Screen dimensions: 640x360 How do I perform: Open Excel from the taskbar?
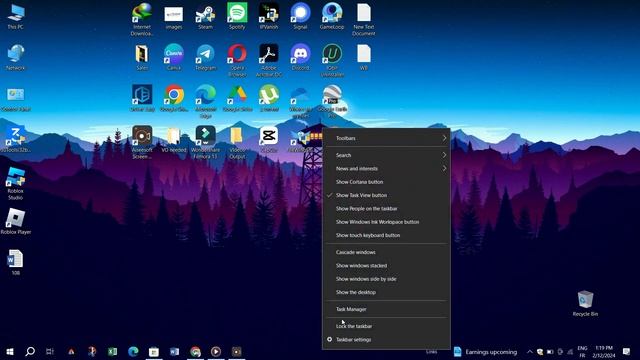coord(112,351)
